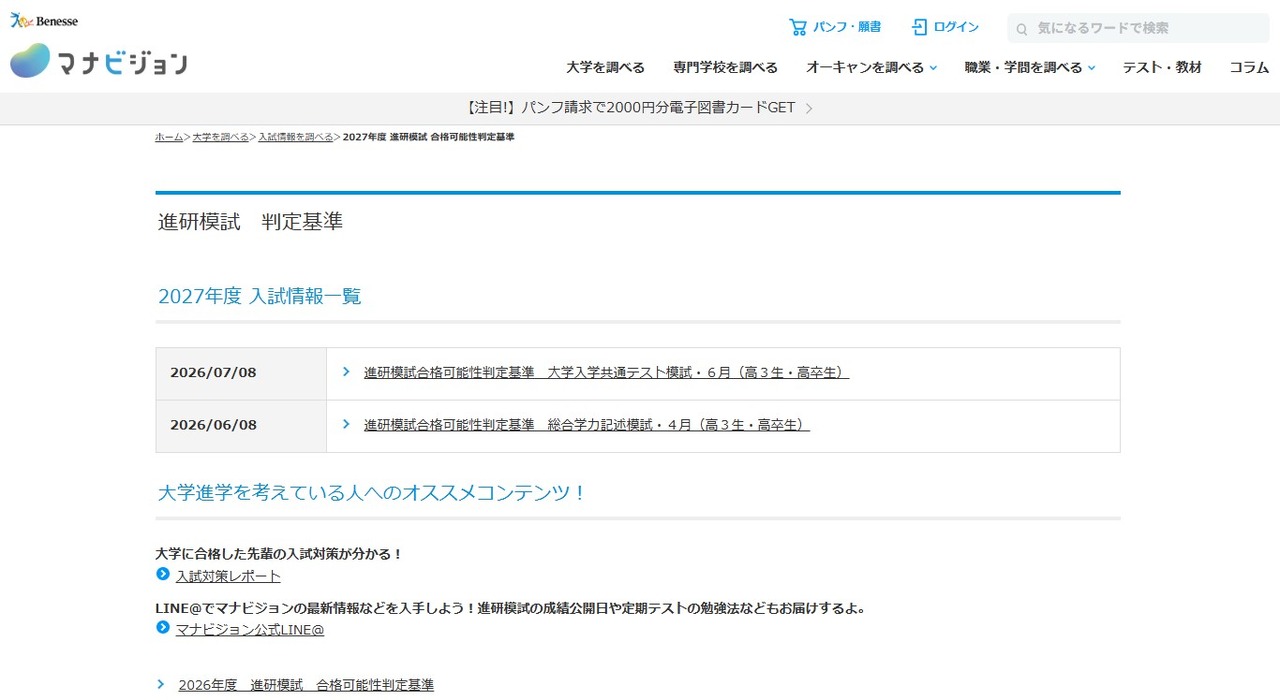Open 大学入学共通テスト模試・6月 判定基準 link
Image resolution: width=1280 pixels, height=700 pixels.
pyautogui.click(x=606, y=372)
